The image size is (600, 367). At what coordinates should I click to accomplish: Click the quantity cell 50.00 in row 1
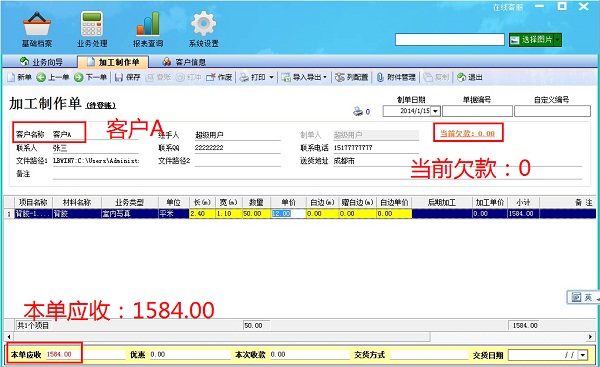point(256,214)
